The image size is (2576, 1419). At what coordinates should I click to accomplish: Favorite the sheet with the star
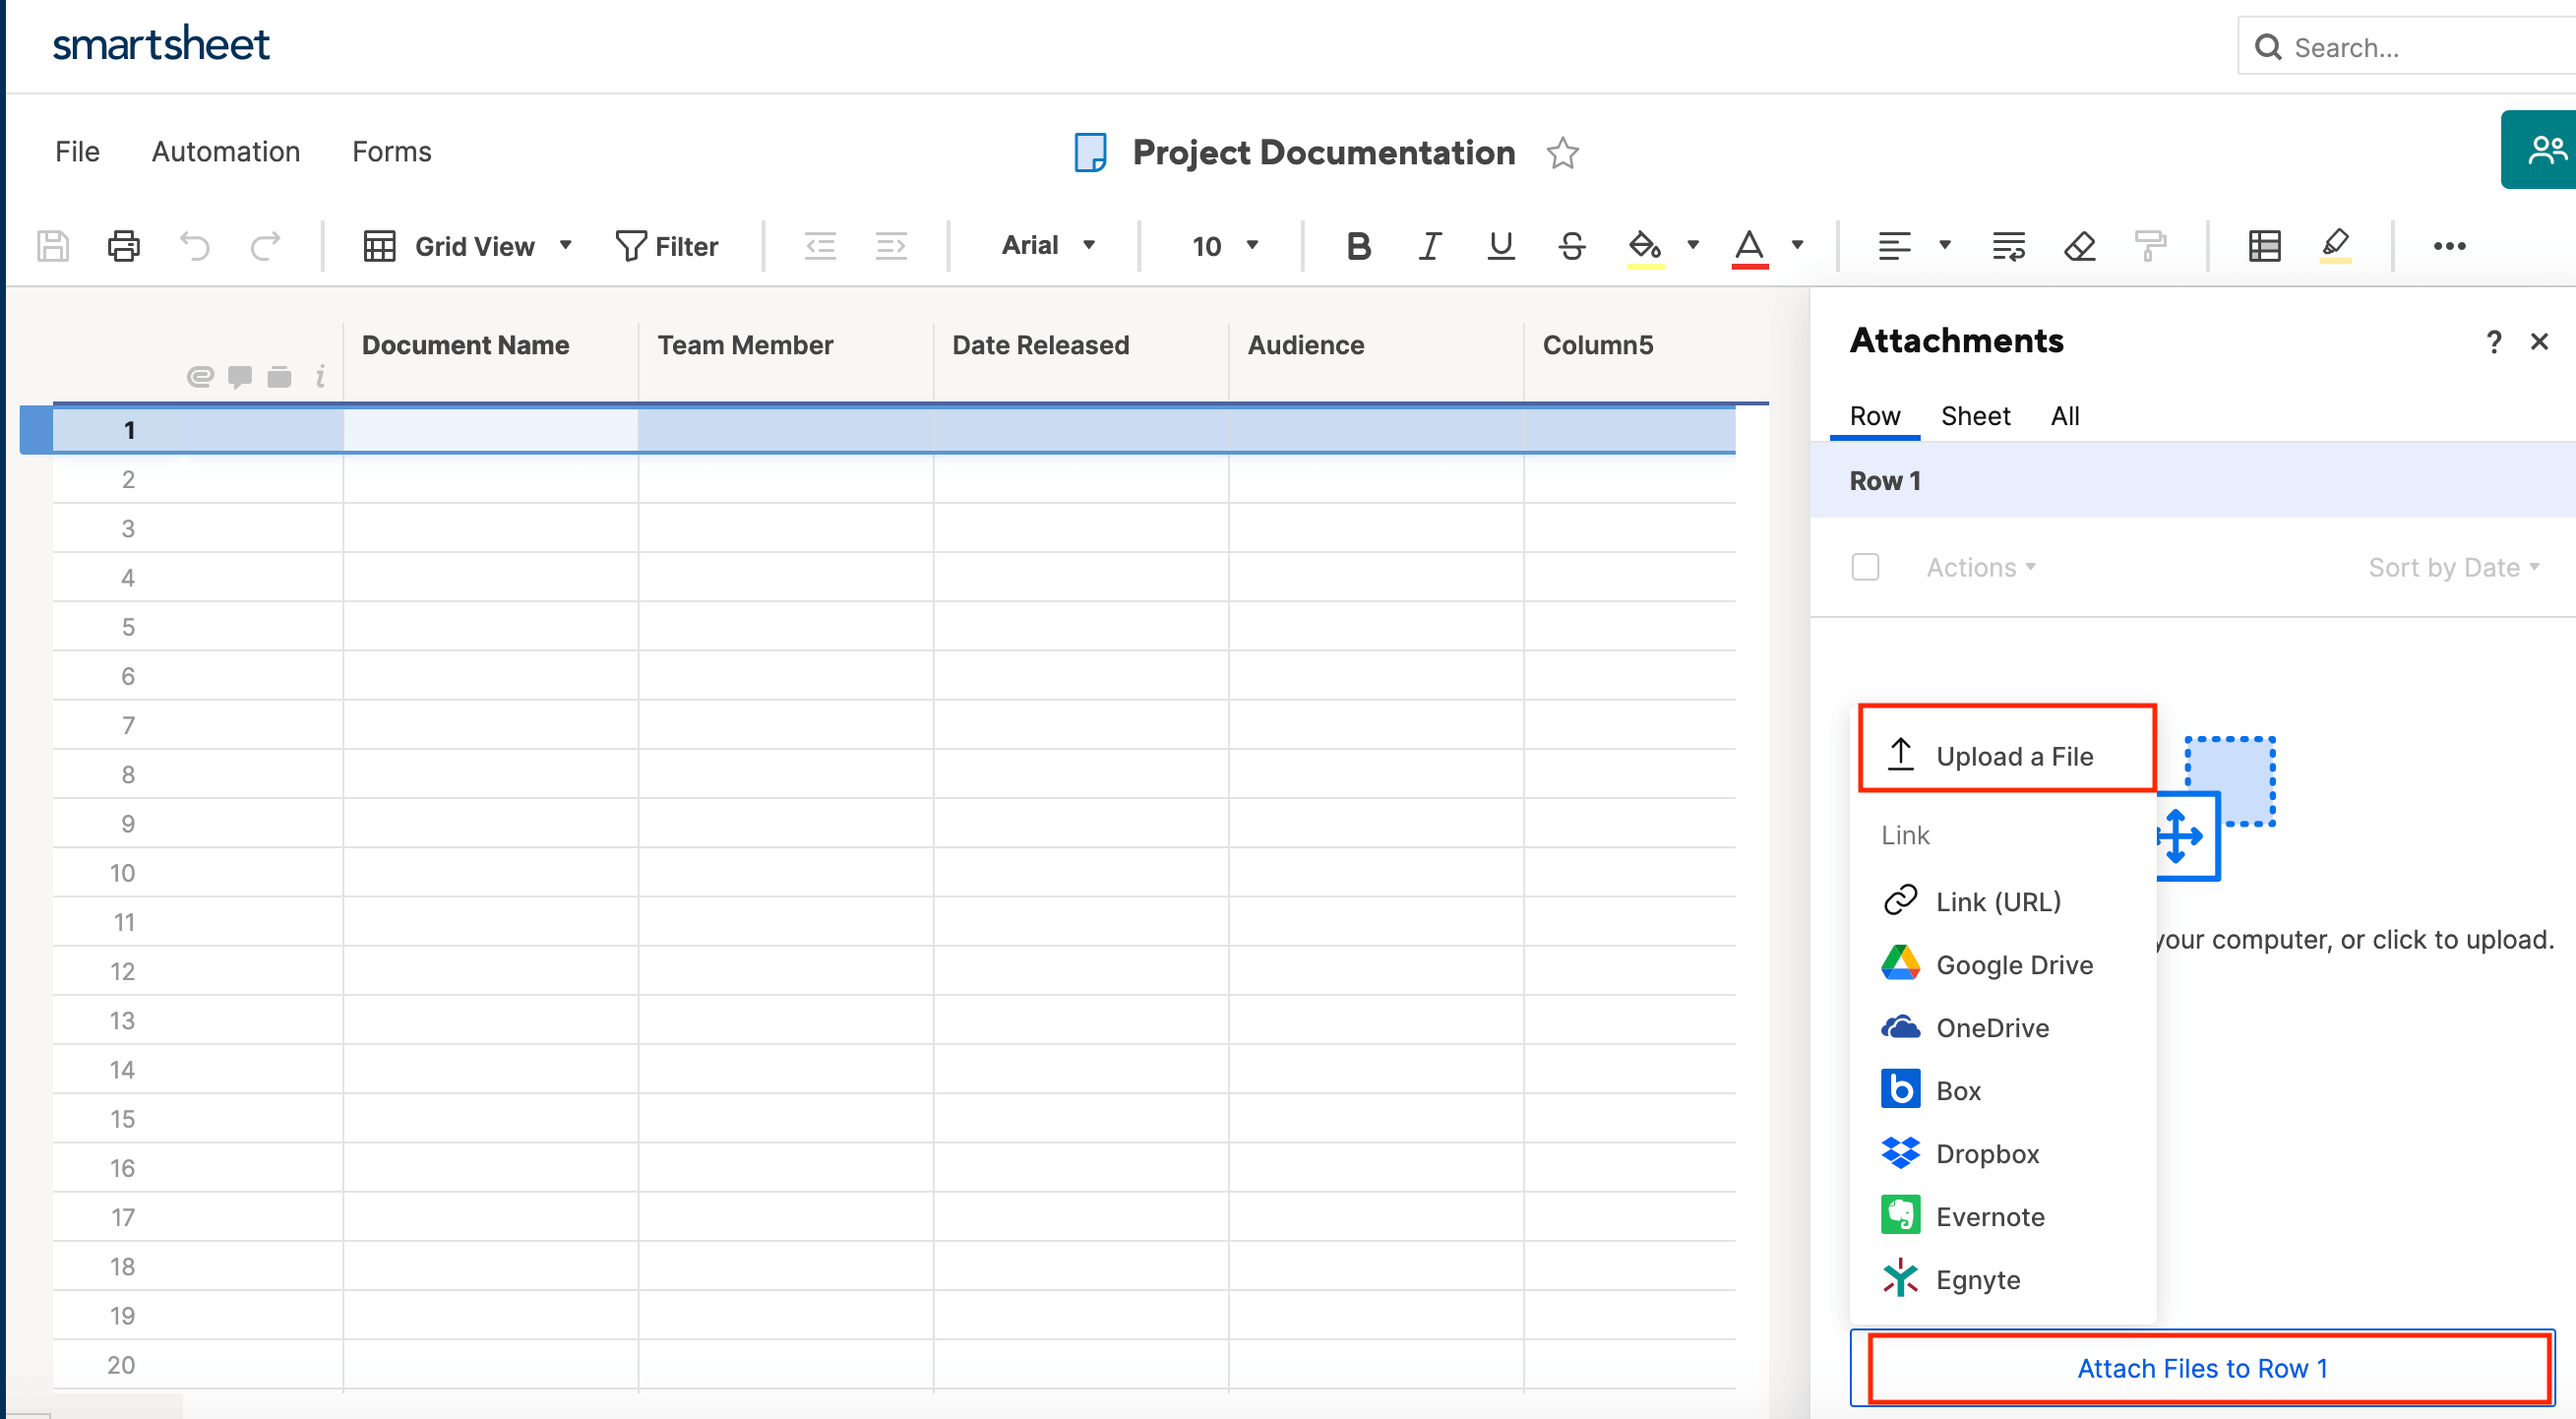[x=1562, y=153]
